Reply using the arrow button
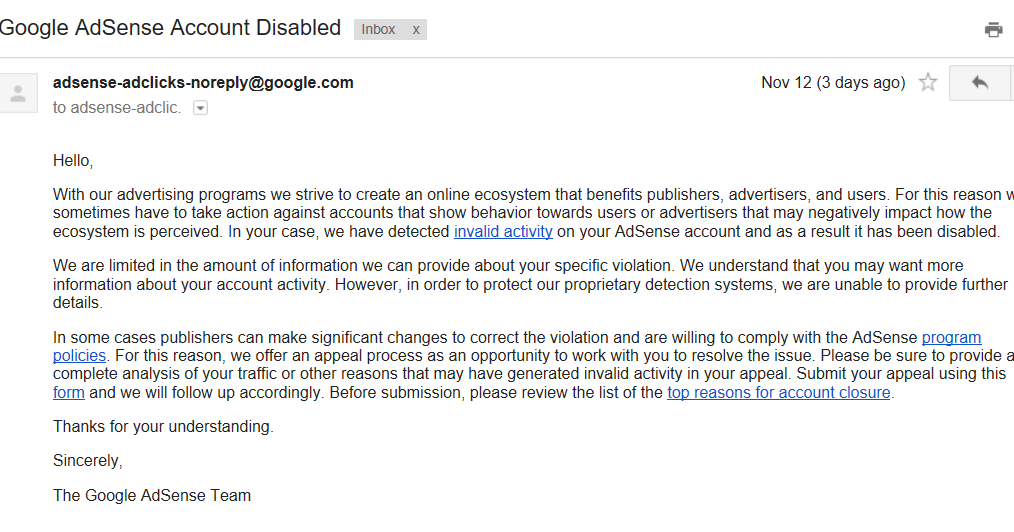Image resolution: width=1014 pixels, height=532 pixels. pos(980,83)
